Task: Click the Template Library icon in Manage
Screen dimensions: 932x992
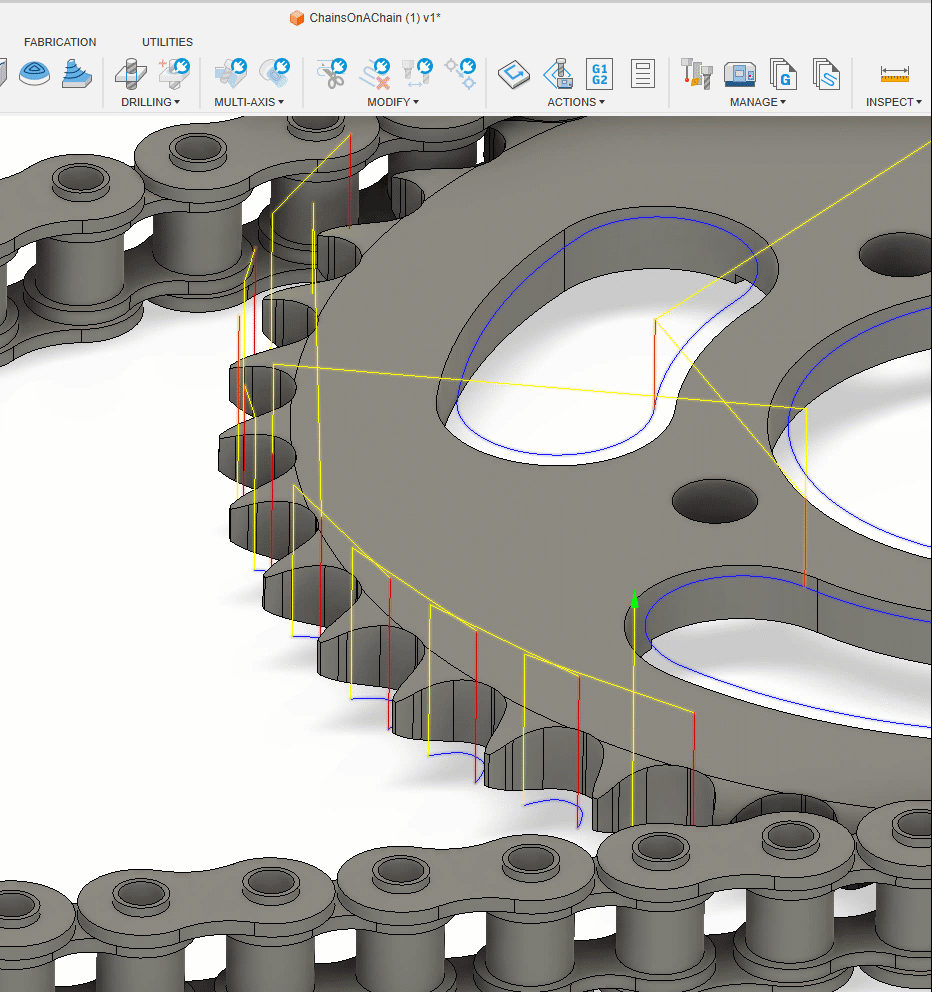Action: [x=826, y=73]
